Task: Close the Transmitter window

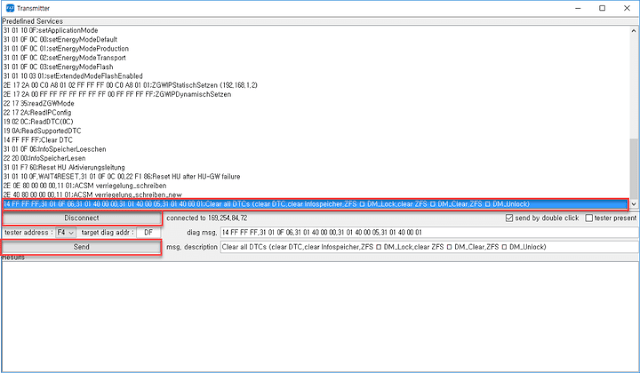Action: [x=627, y=8]
